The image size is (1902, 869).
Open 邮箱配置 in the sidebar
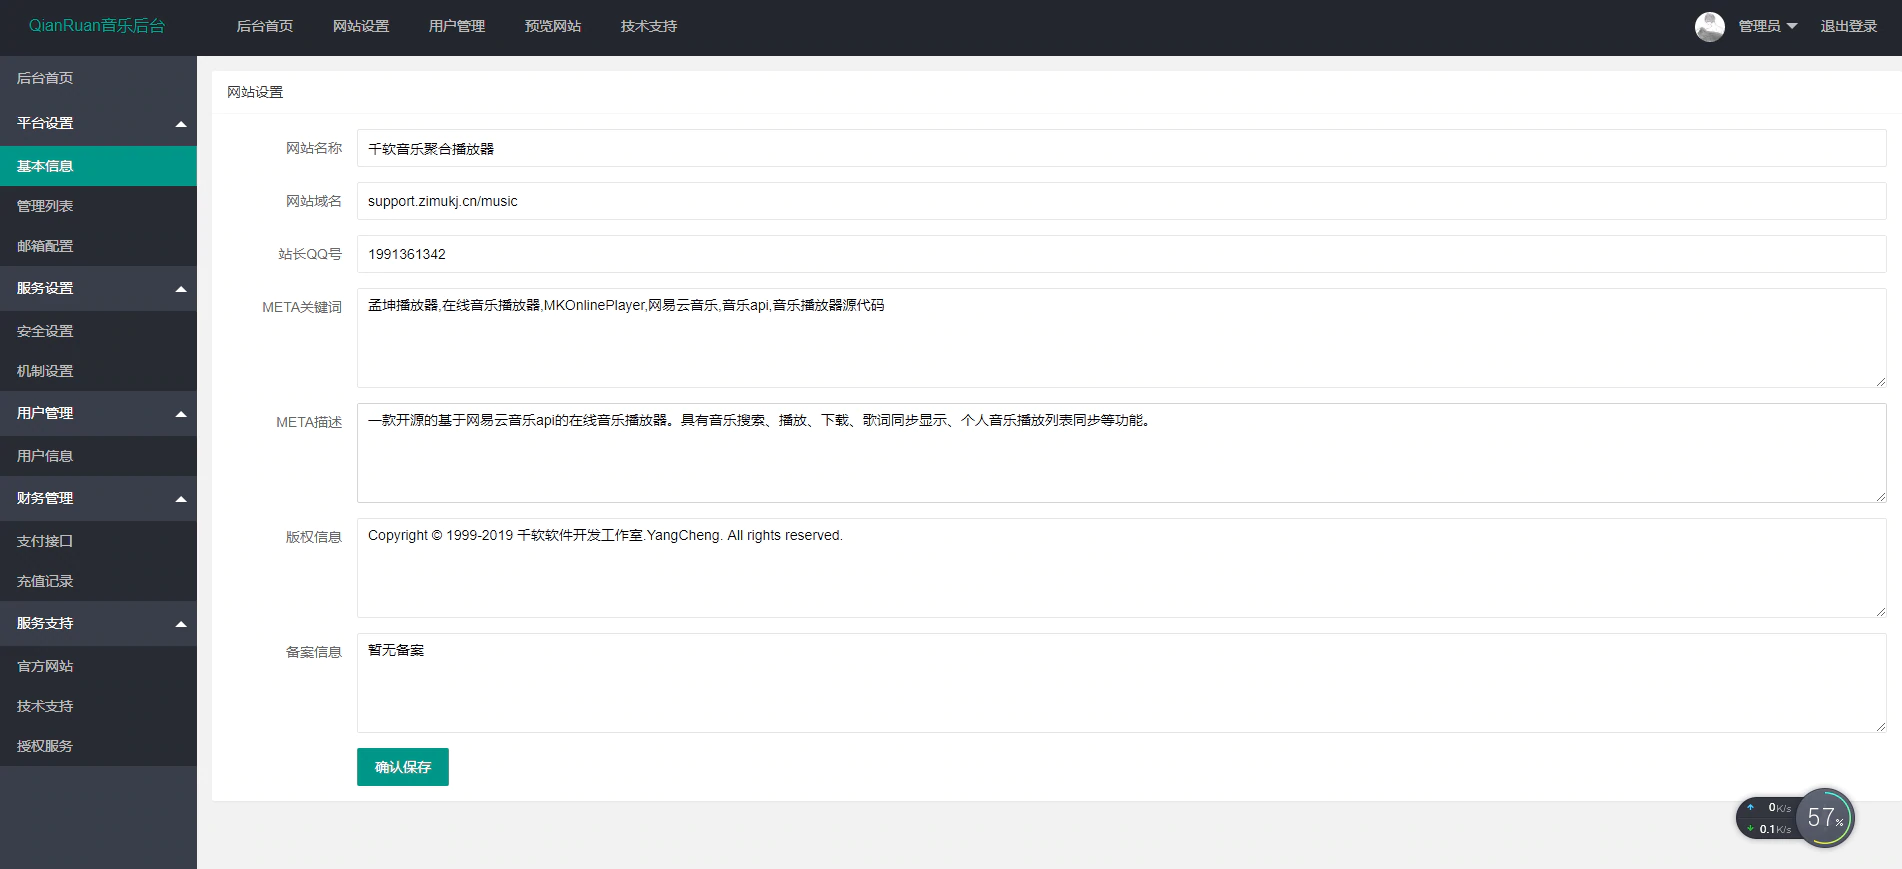click(x=98, y=246)
